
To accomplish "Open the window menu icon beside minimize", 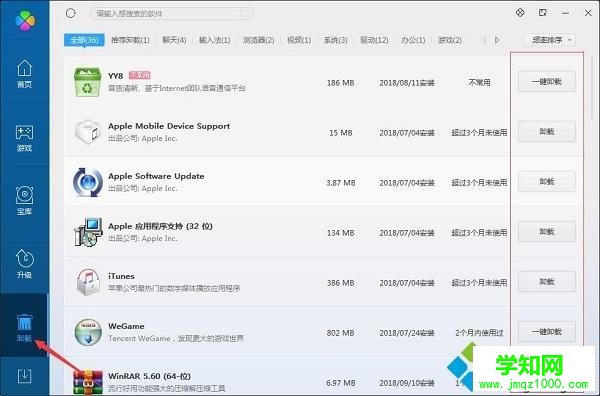I will 543,13.
